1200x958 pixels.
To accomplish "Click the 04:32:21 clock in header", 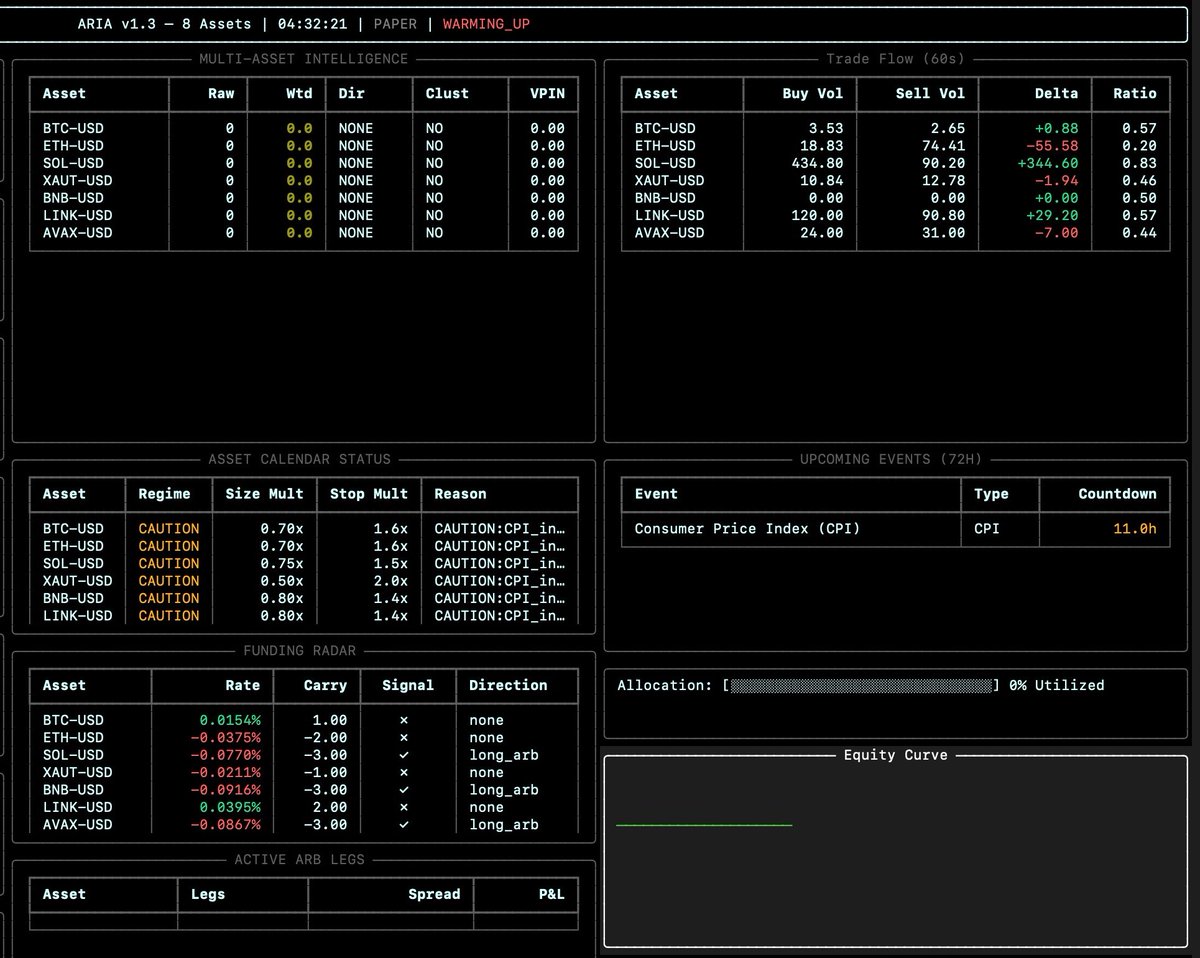I will tap(313, 23).
